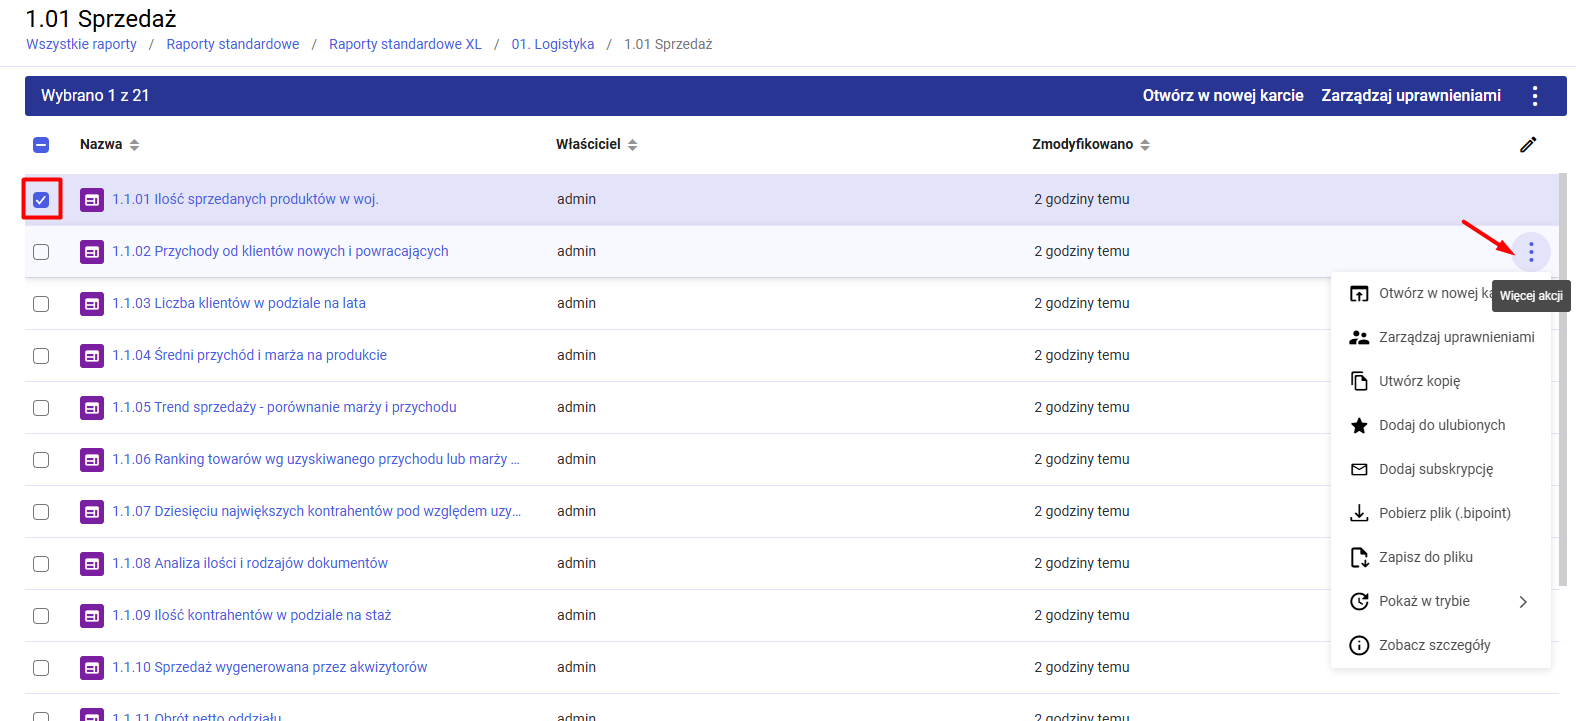Sort by Zmodyfikowano column arrows
This screenshot has width=1576, height=721.
1145,145
